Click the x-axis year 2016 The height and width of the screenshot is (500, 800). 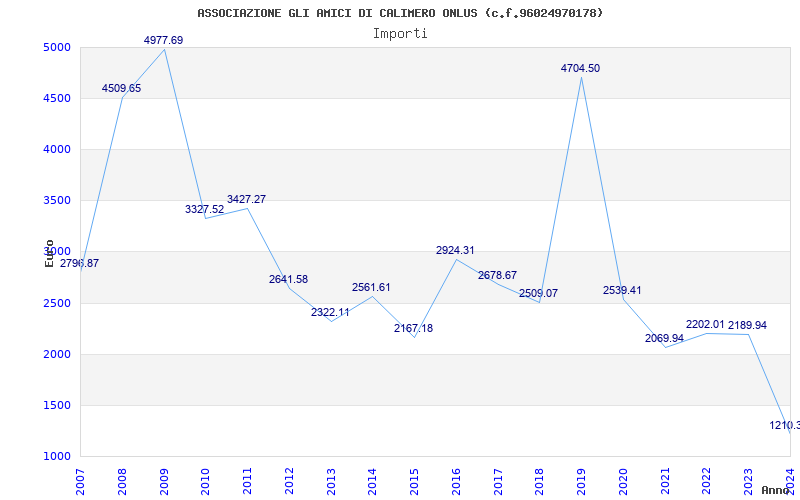(x=456, y=482)
